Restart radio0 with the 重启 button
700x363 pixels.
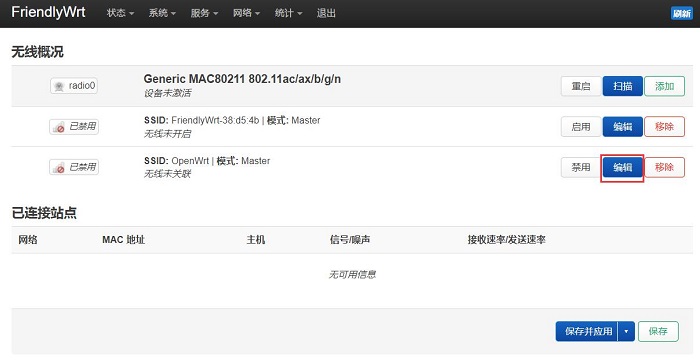pyautogui.click(x=581, y=86)
